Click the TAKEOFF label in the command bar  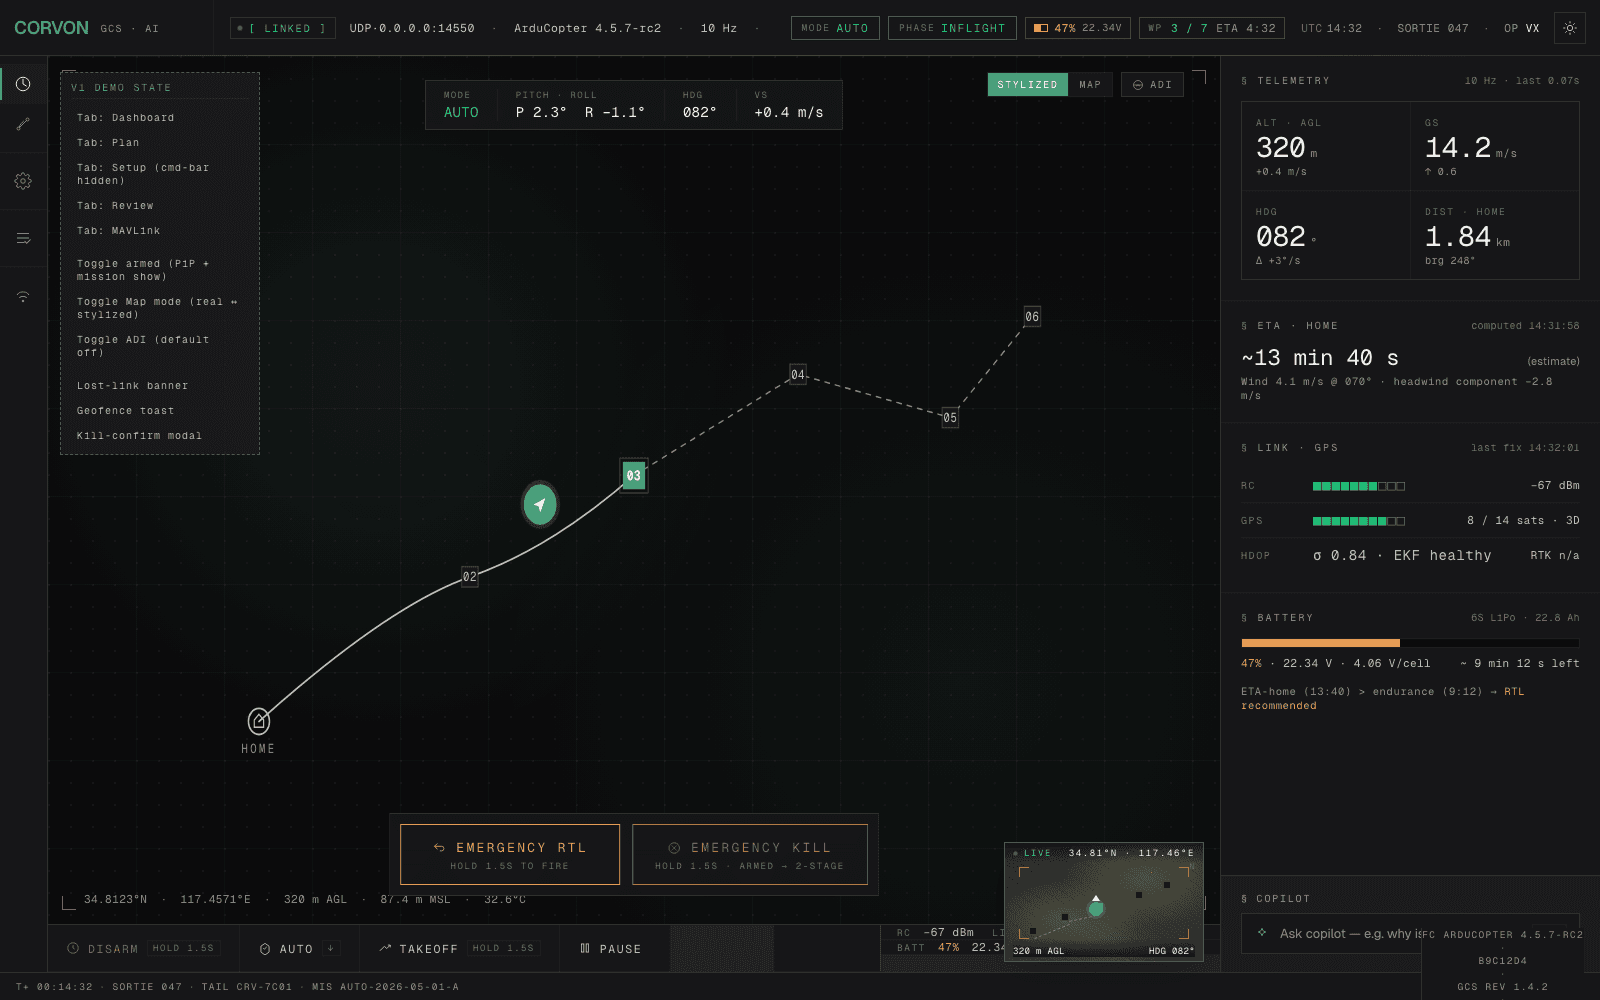pyautogui.click(x=428, y=949)
